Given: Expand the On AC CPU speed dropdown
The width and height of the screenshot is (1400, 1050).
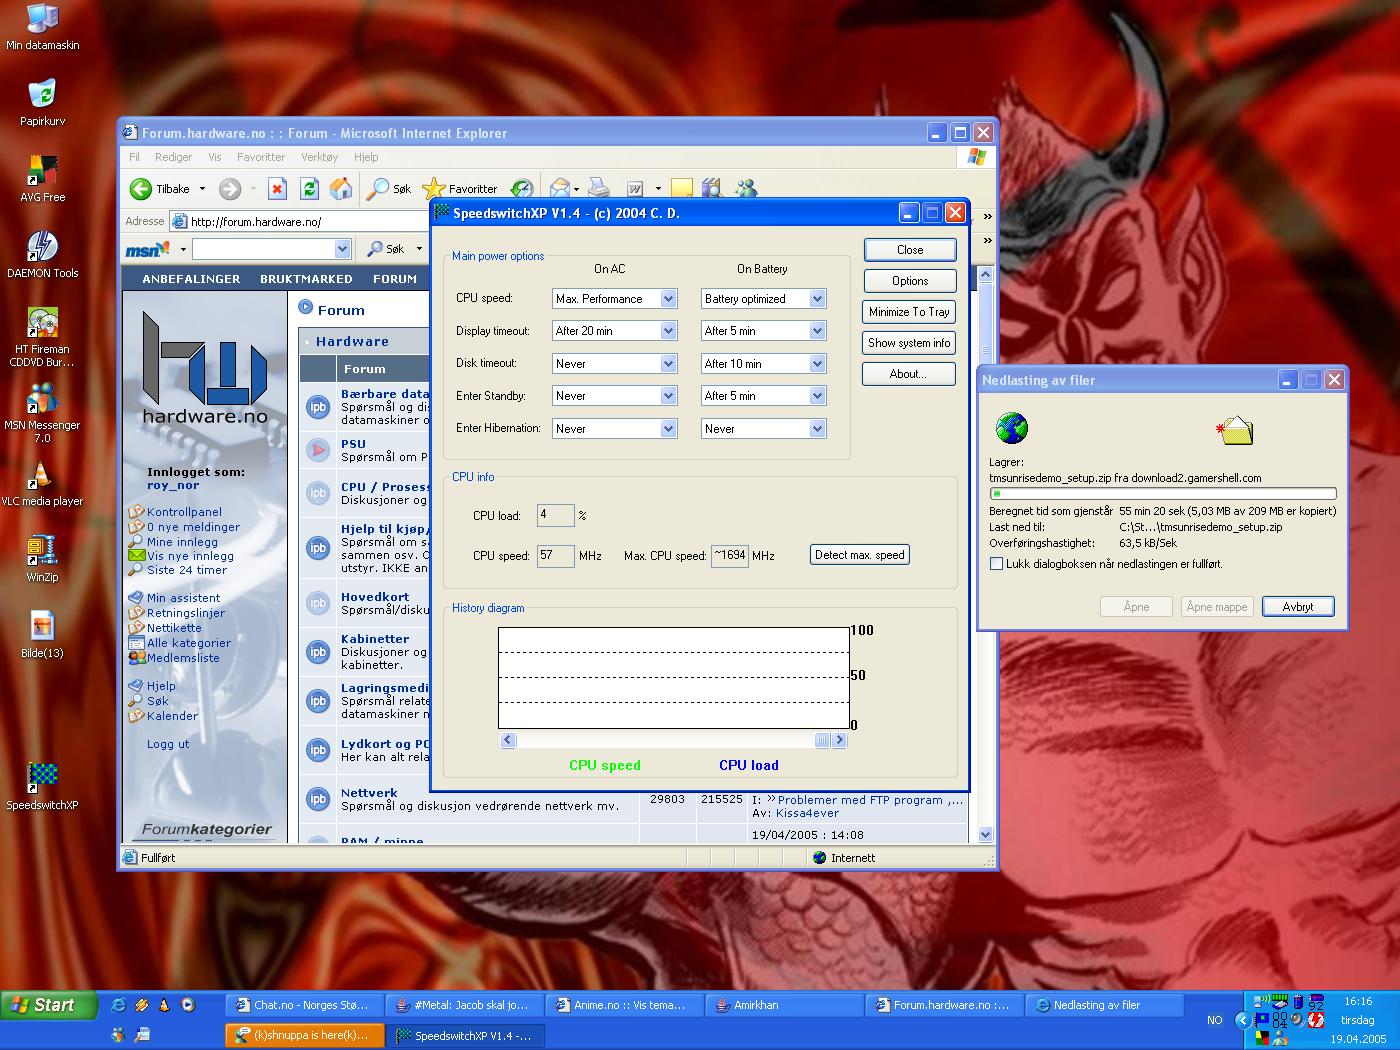Looking at the screenshot, I should 668,299.
